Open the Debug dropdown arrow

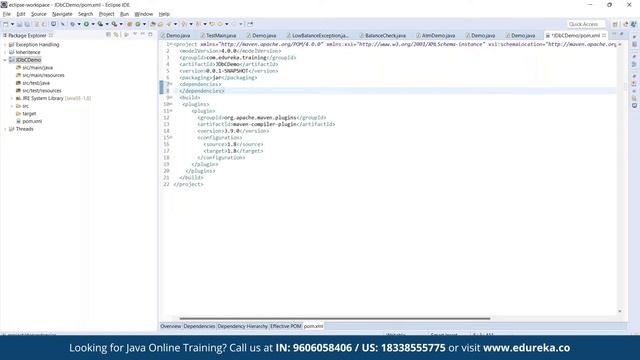tap(79, 24)
